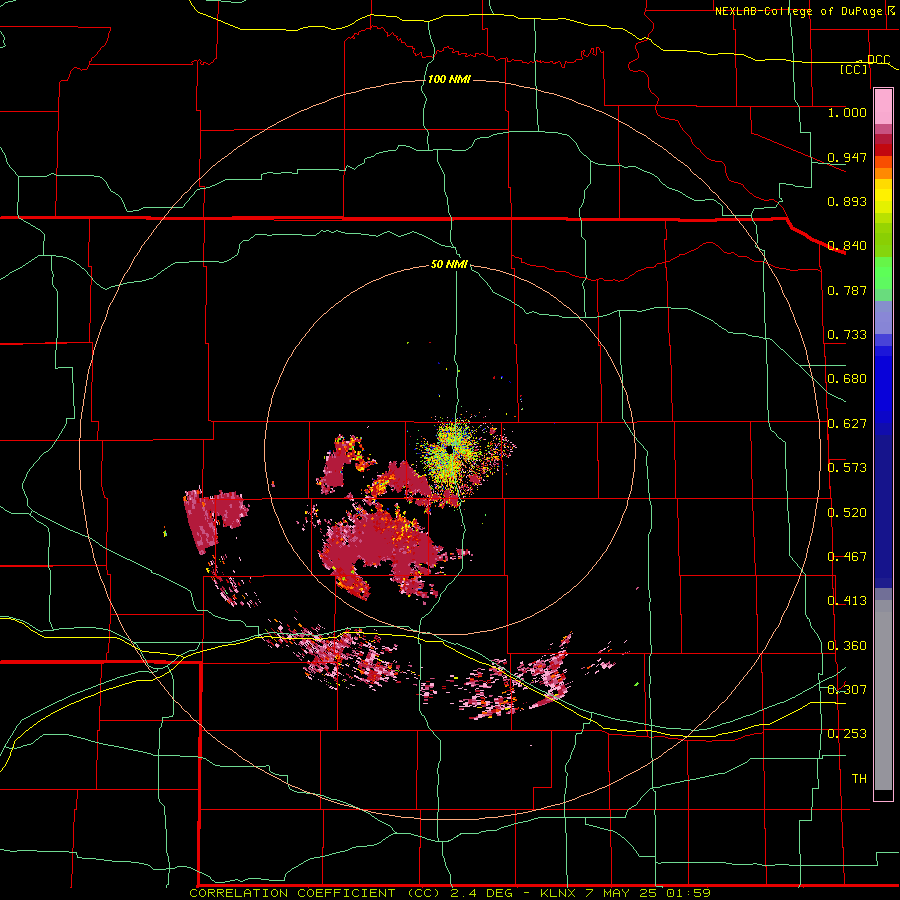Screen dimensions: 900x900
Task: Select the 0.360 scale value
Action: [x=847, y=646]
